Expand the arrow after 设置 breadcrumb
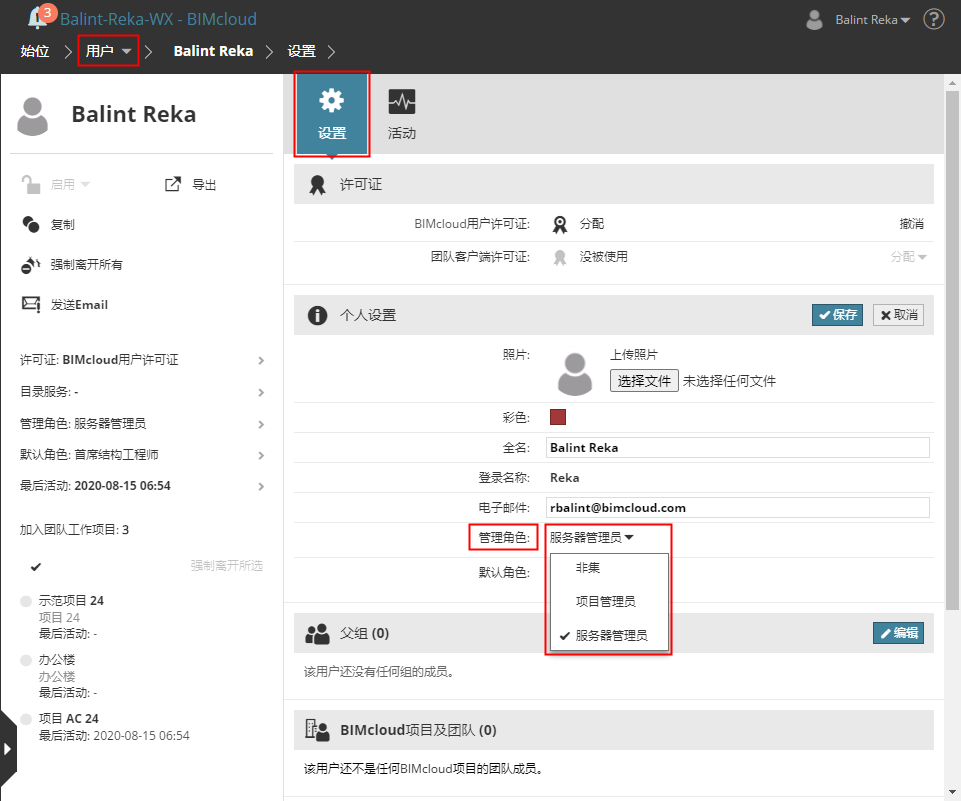961x801 pixels. click(332, 51)
